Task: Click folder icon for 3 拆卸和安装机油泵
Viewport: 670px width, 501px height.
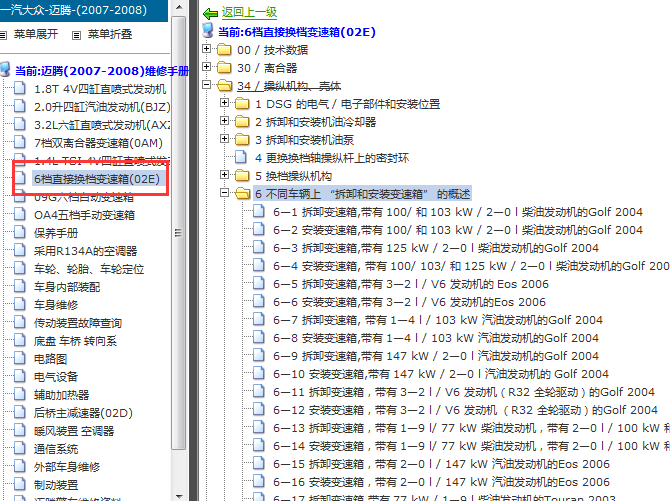Action: (242, 139)
